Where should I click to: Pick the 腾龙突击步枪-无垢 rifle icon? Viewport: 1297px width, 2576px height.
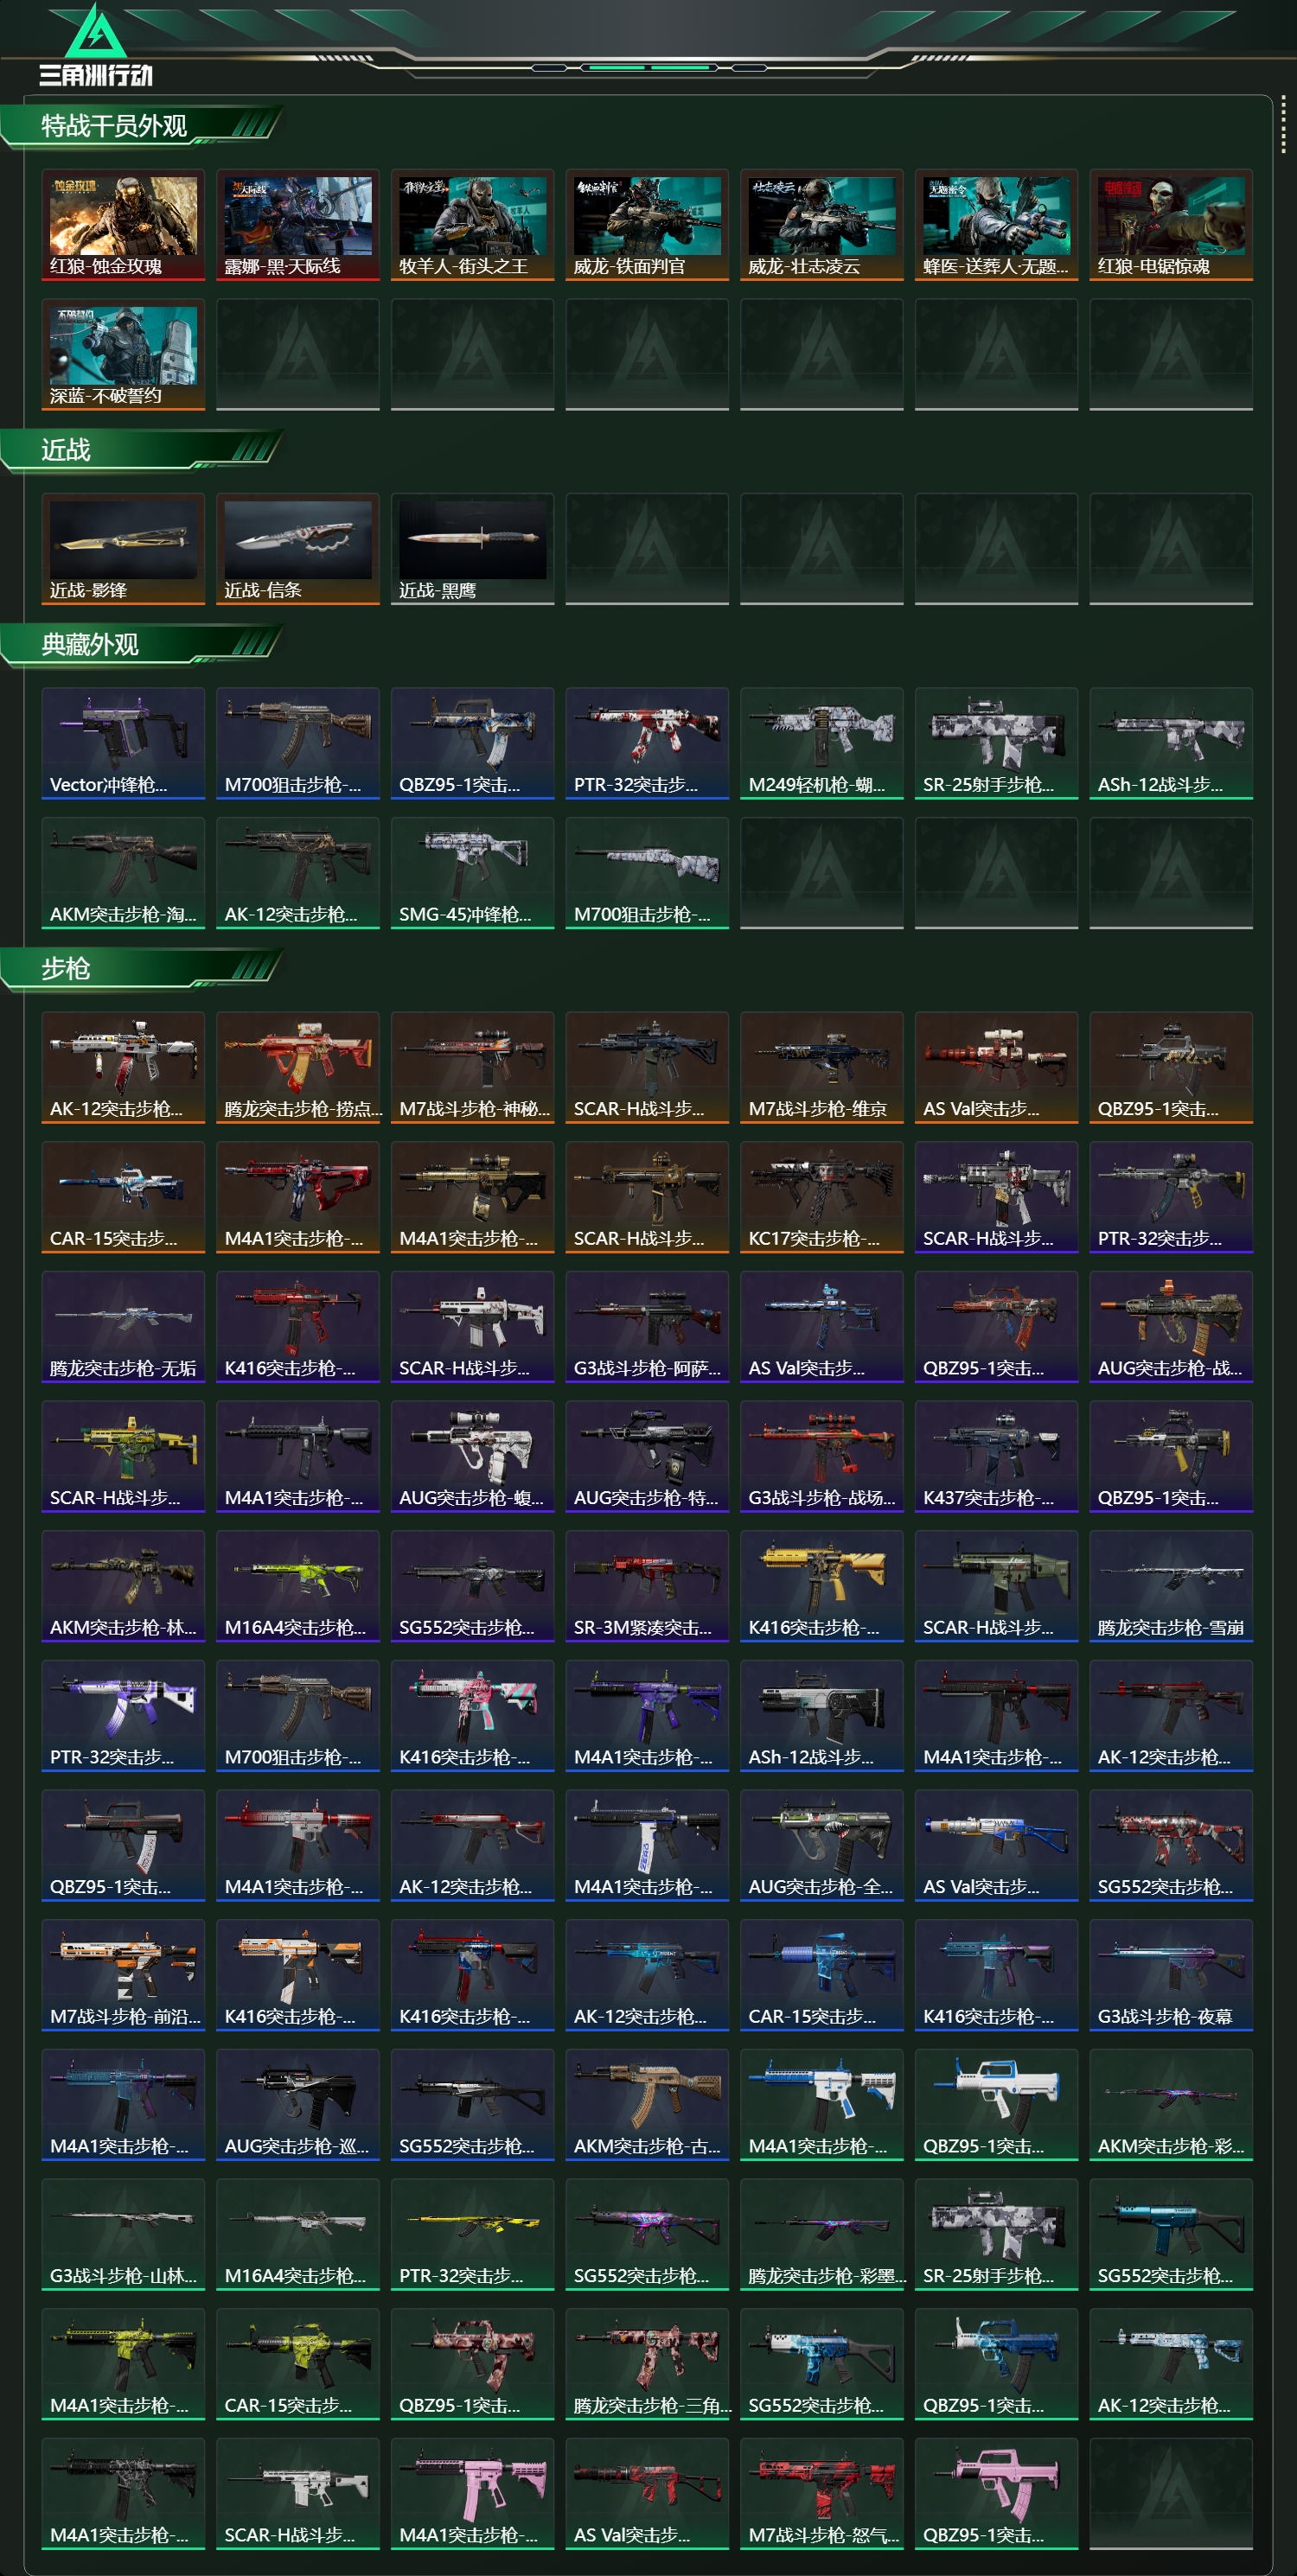123,1327
